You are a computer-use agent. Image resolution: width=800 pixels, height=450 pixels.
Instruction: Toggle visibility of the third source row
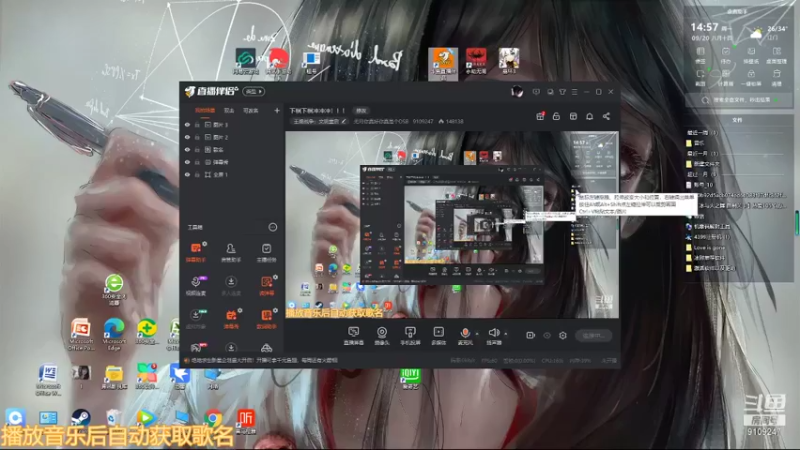pos(187,149)
